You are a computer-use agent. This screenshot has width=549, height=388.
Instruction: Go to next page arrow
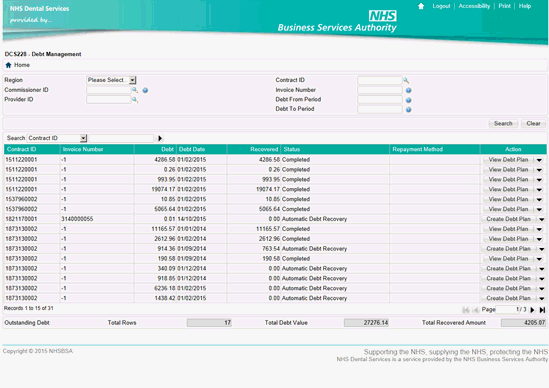[533, 310]
